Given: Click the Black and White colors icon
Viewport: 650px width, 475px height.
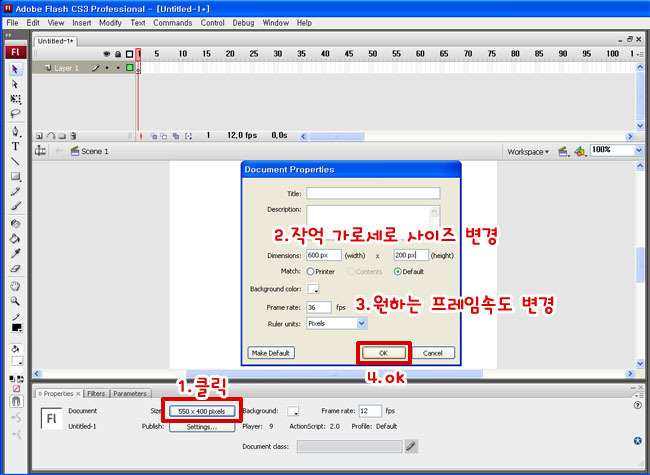Looking at the screenshot, I should (11, 379).
